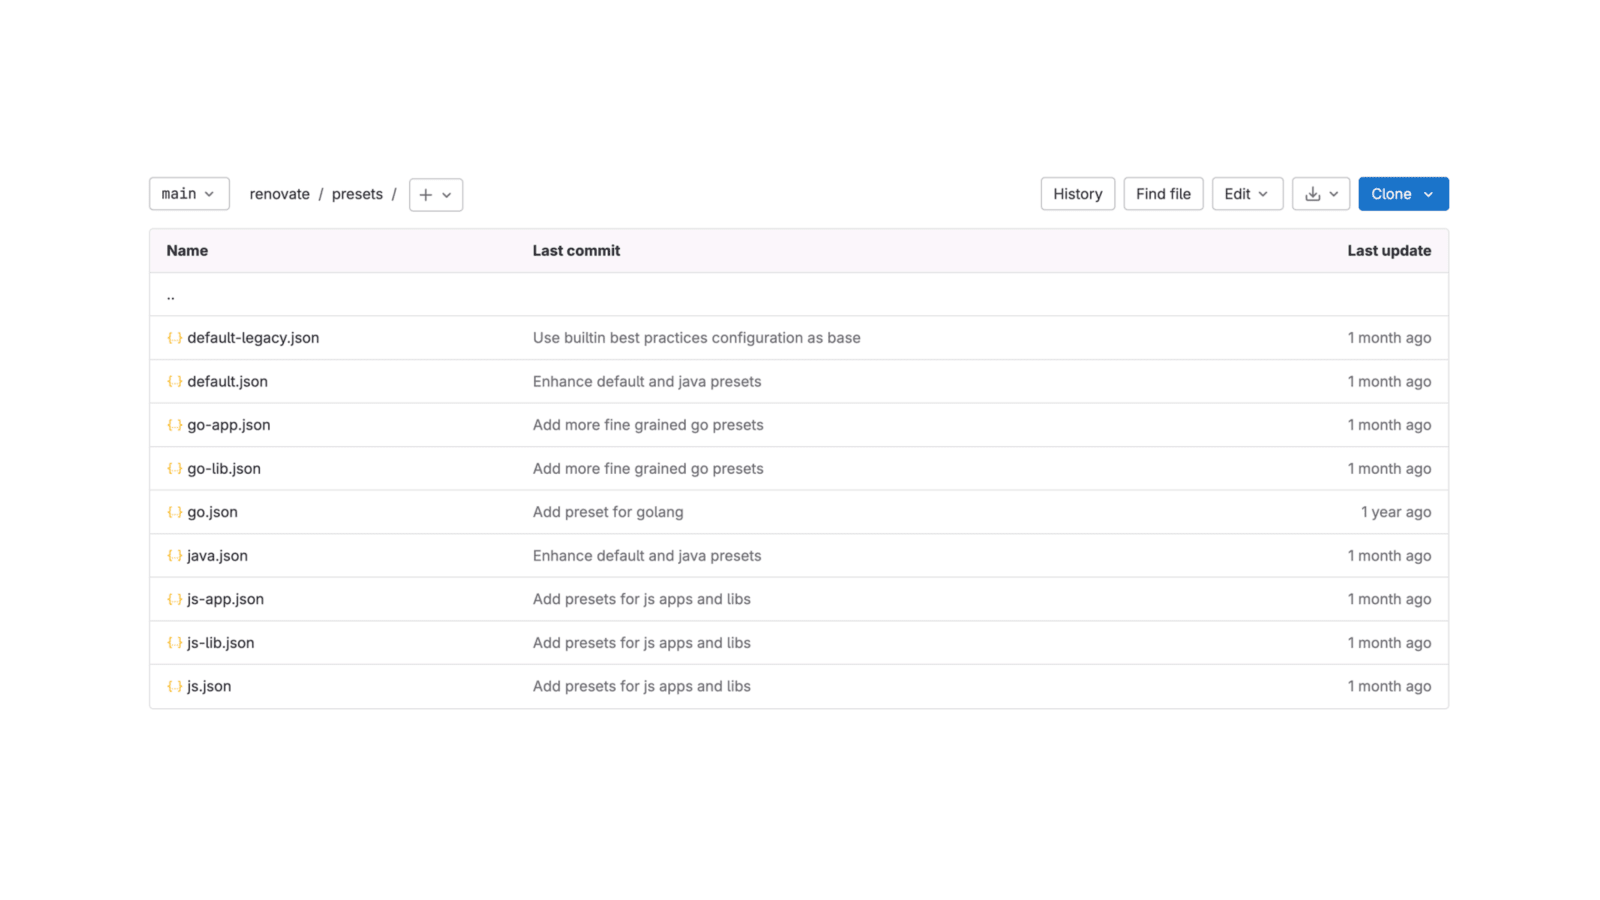Click the JSON icon beside go-app.json
This screenshot has height=900, width=1600.
(x=175, y=425)
